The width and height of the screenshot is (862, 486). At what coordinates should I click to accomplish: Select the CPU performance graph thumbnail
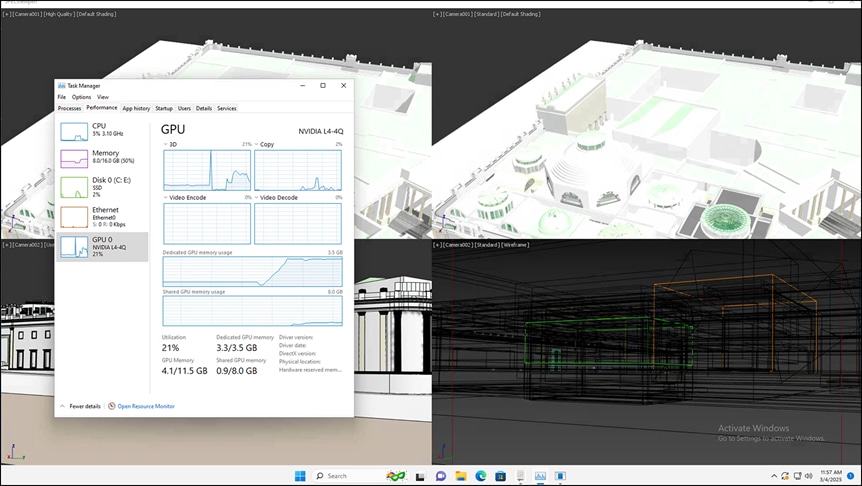[74, 132]
